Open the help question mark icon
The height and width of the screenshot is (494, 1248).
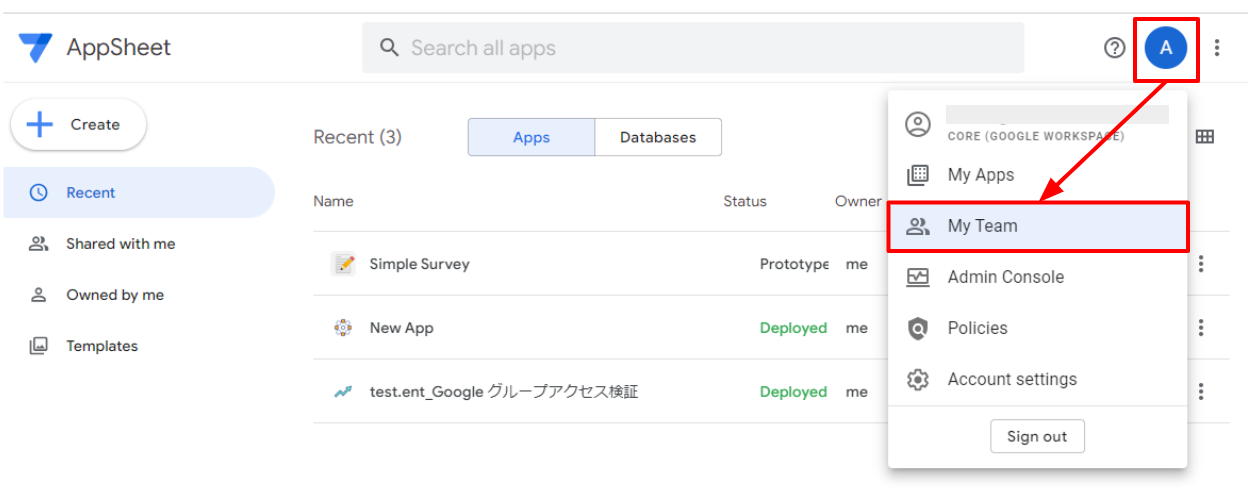click(1114, 47)
